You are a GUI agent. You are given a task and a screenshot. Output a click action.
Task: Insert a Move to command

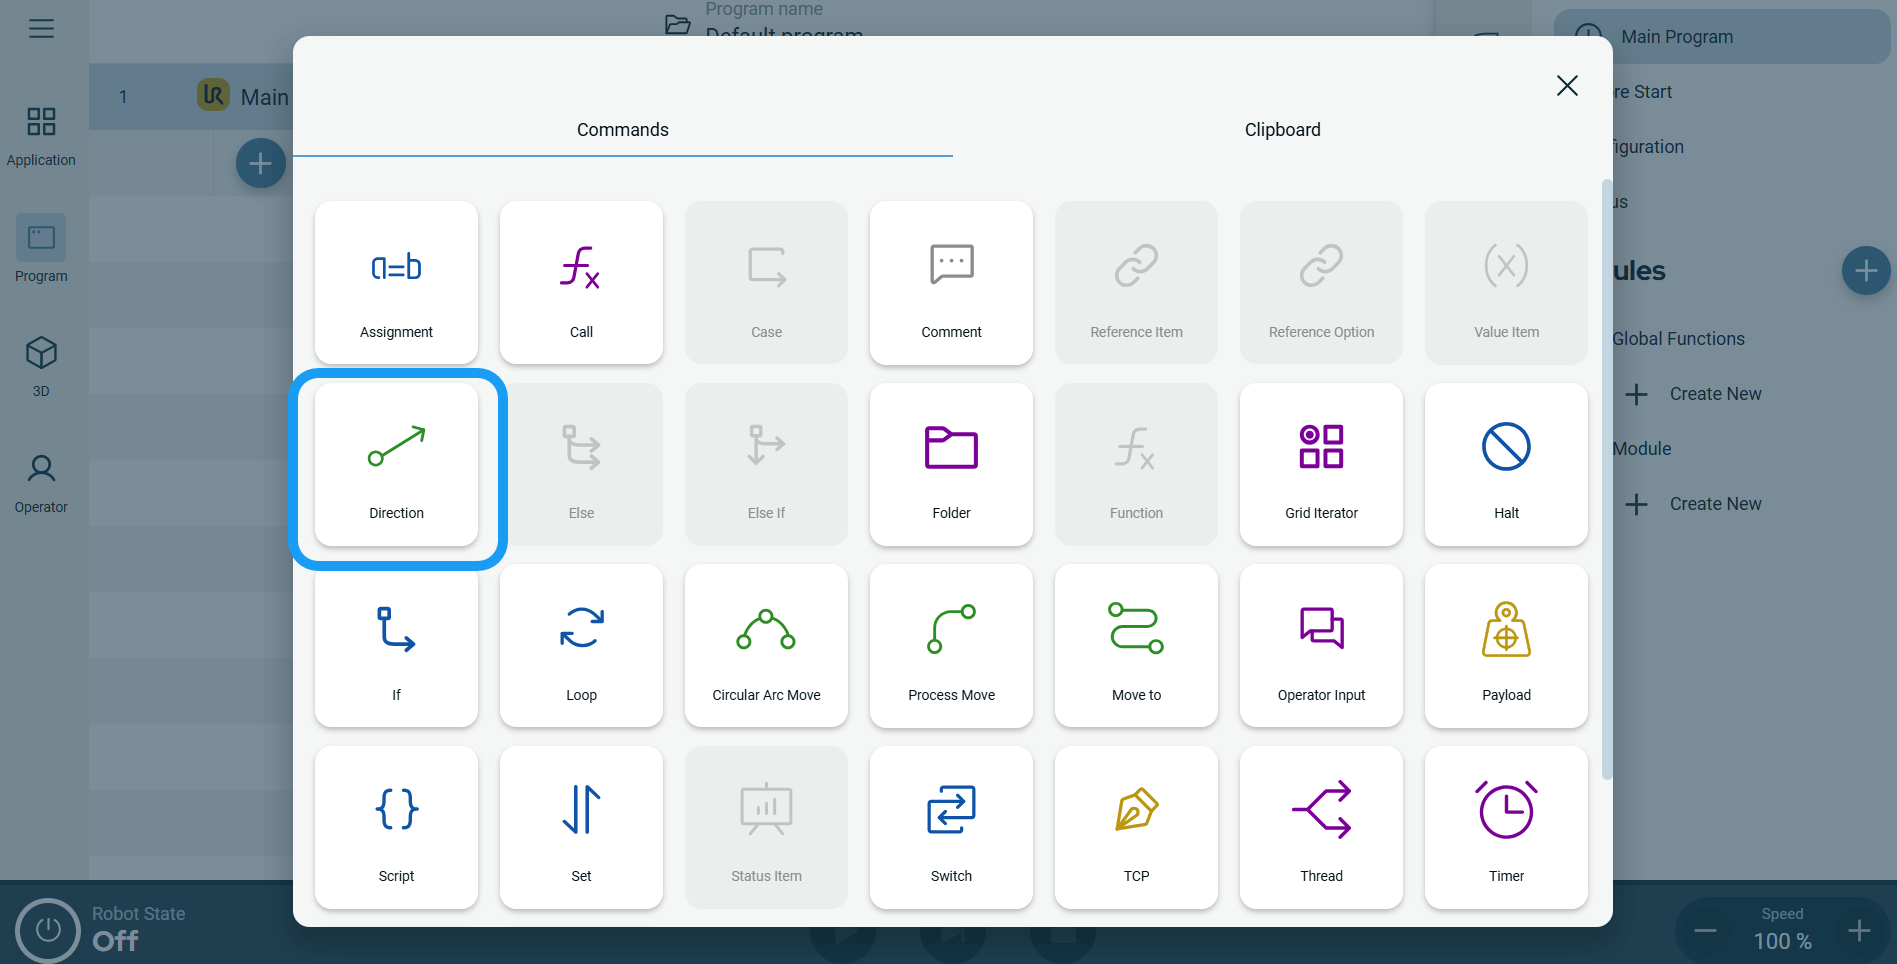(1136, 646)
